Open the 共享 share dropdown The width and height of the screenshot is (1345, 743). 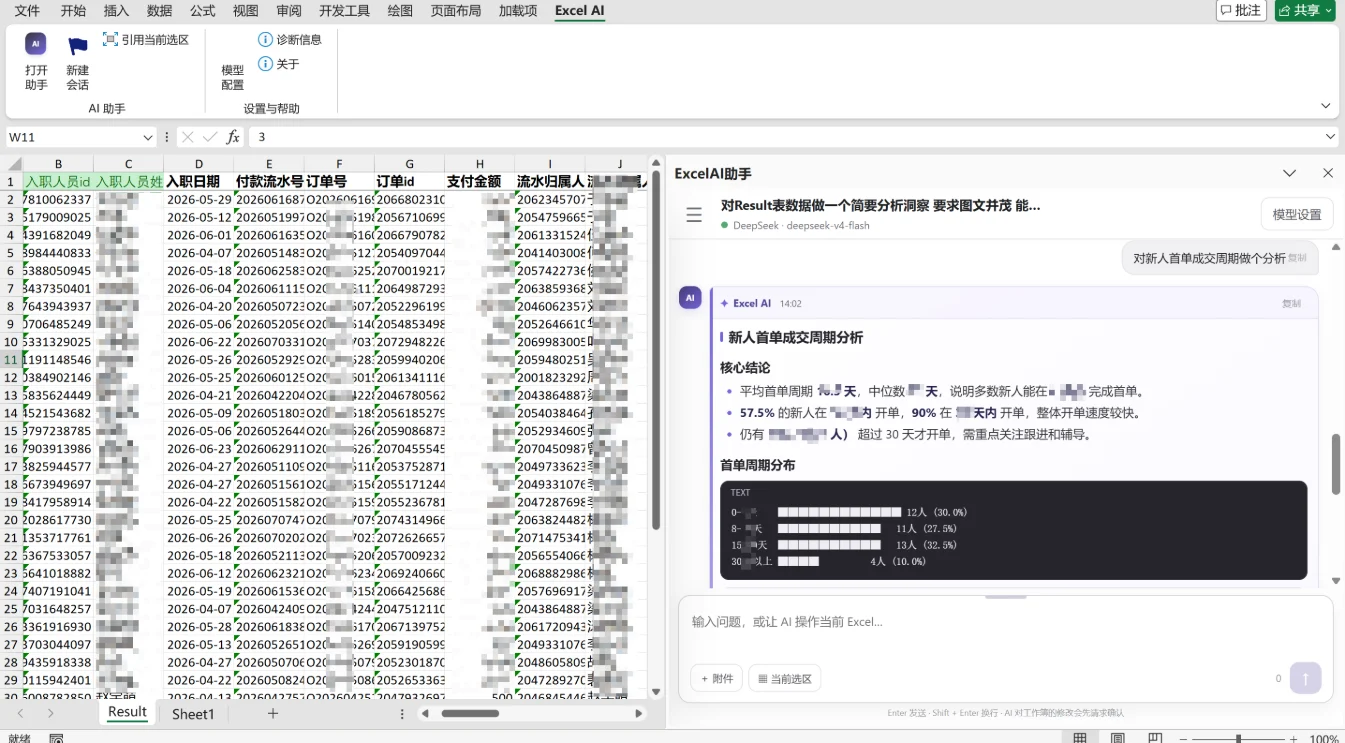(x=1305, y=11)
